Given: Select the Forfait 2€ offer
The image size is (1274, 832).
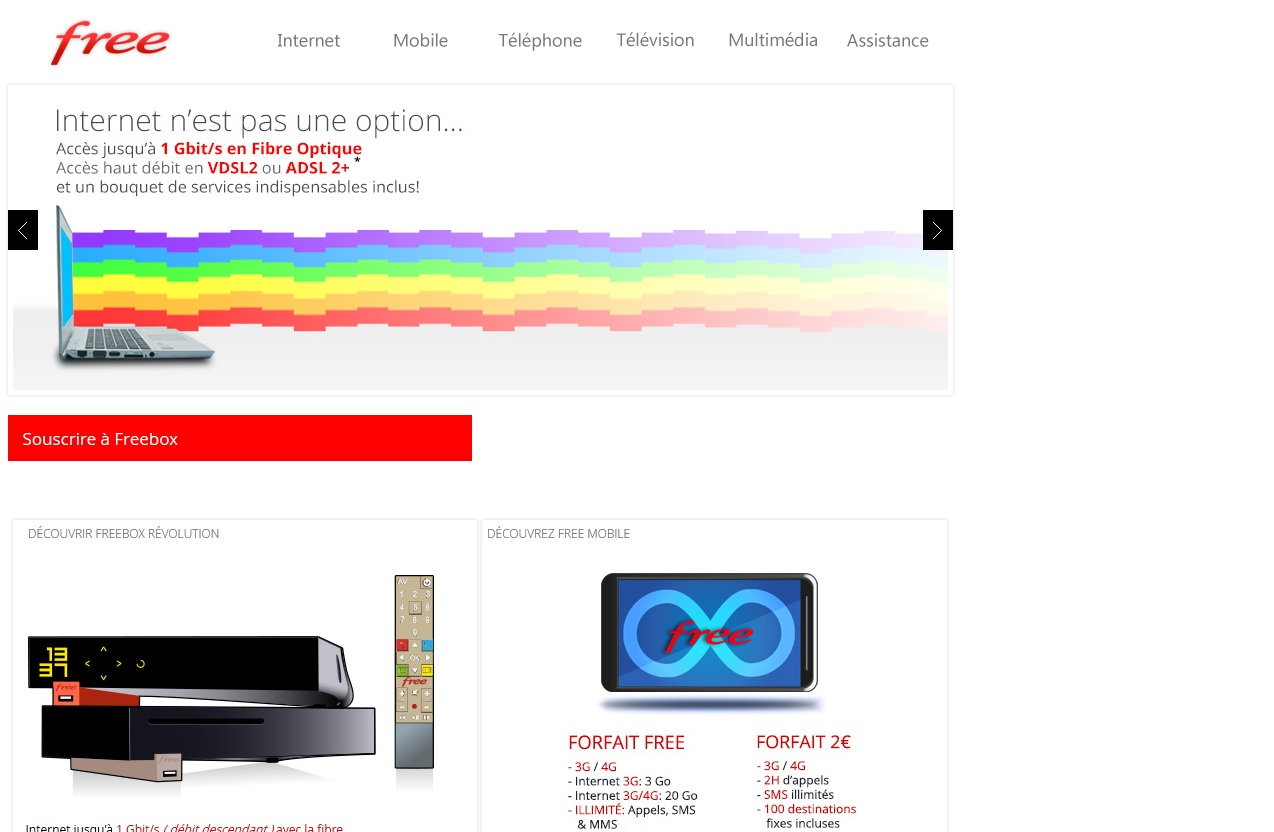Looking at the screenshot, I should click(x=803, y=742).
